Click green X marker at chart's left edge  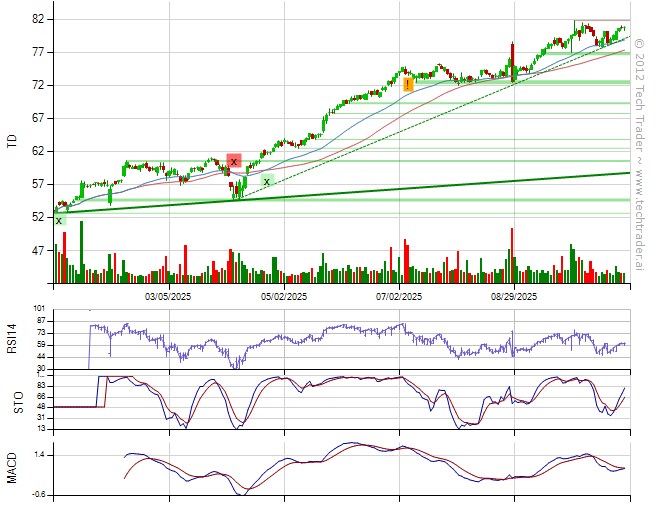click(x=59, y=220)
